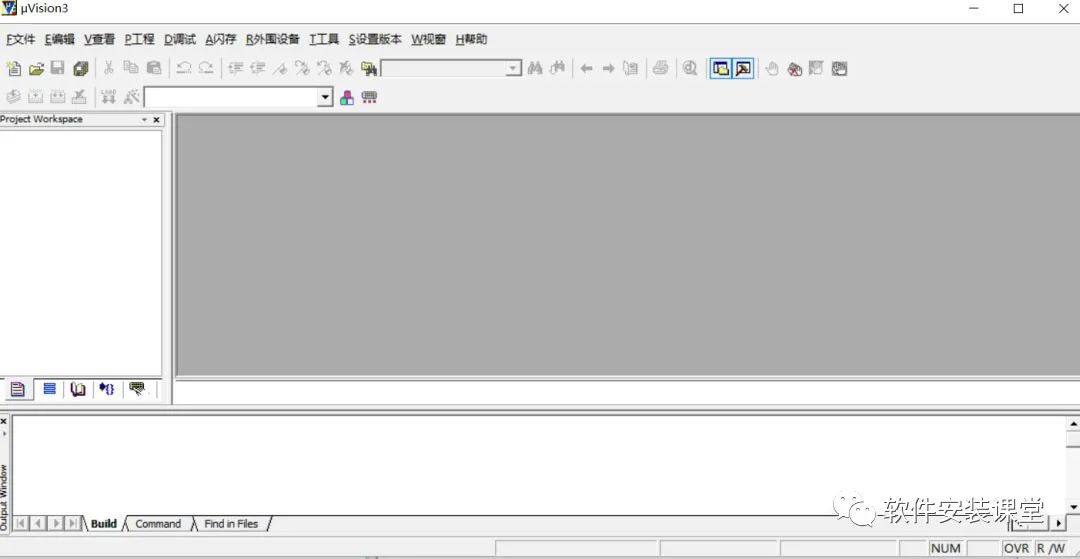Open the R外围设备 menu
1080x559 pixels.
tap(273, 39)
